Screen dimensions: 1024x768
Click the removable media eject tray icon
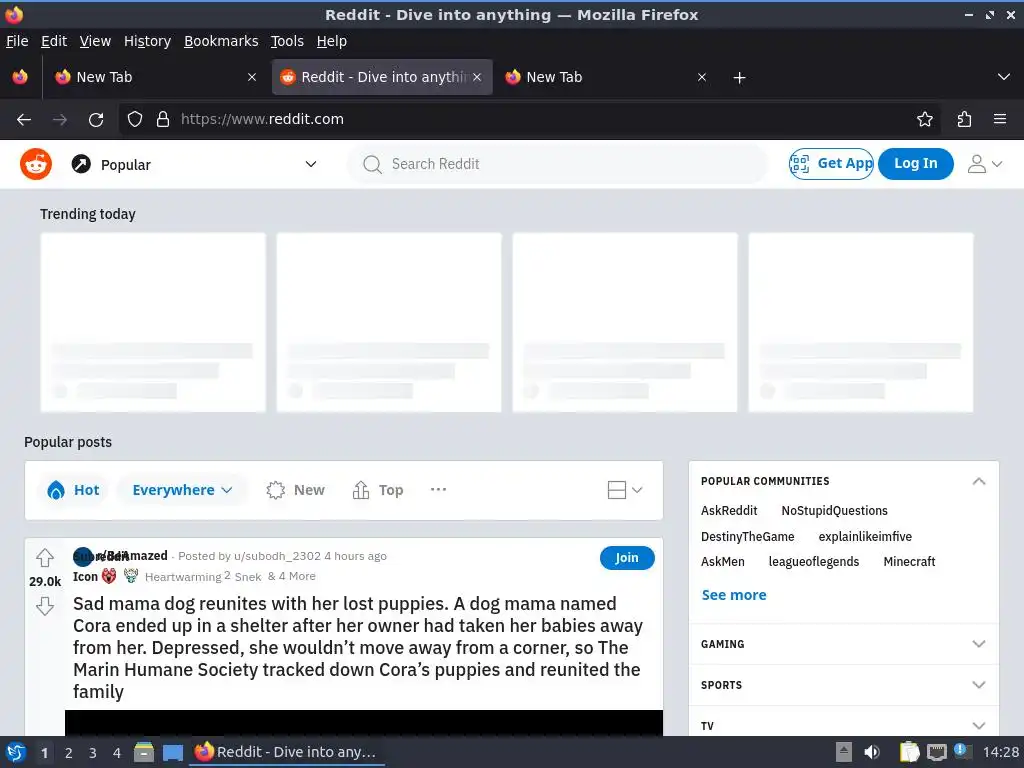pyautogui.click(x=844, y=752)
